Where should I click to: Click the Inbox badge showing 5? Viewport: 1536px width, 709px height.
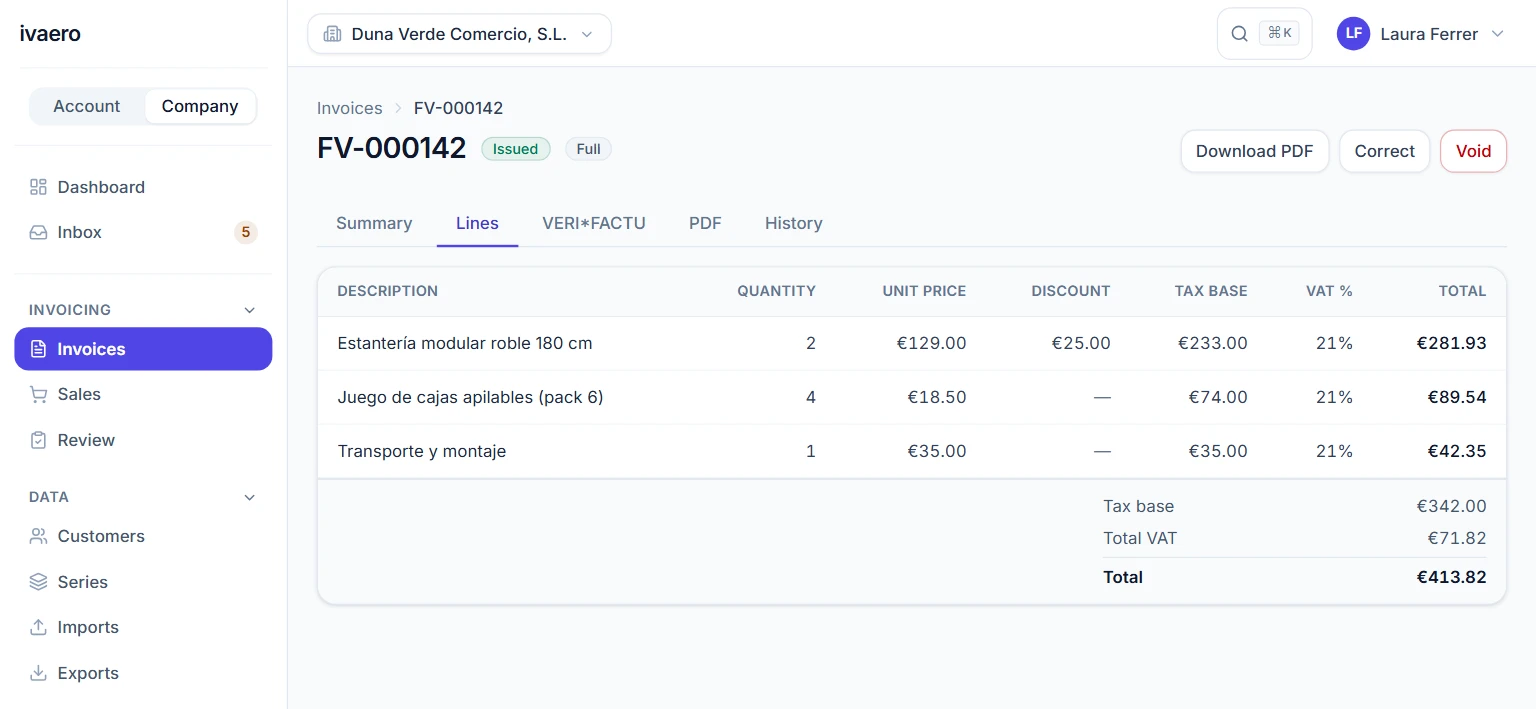coord(245,232)
